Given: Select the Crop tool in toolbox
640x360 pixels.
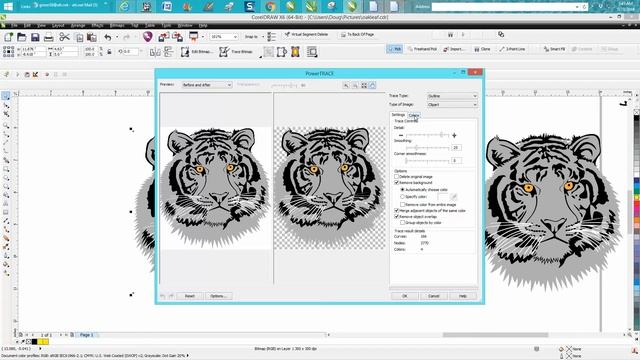Looking at the screenshot, I should click(6, 114).
